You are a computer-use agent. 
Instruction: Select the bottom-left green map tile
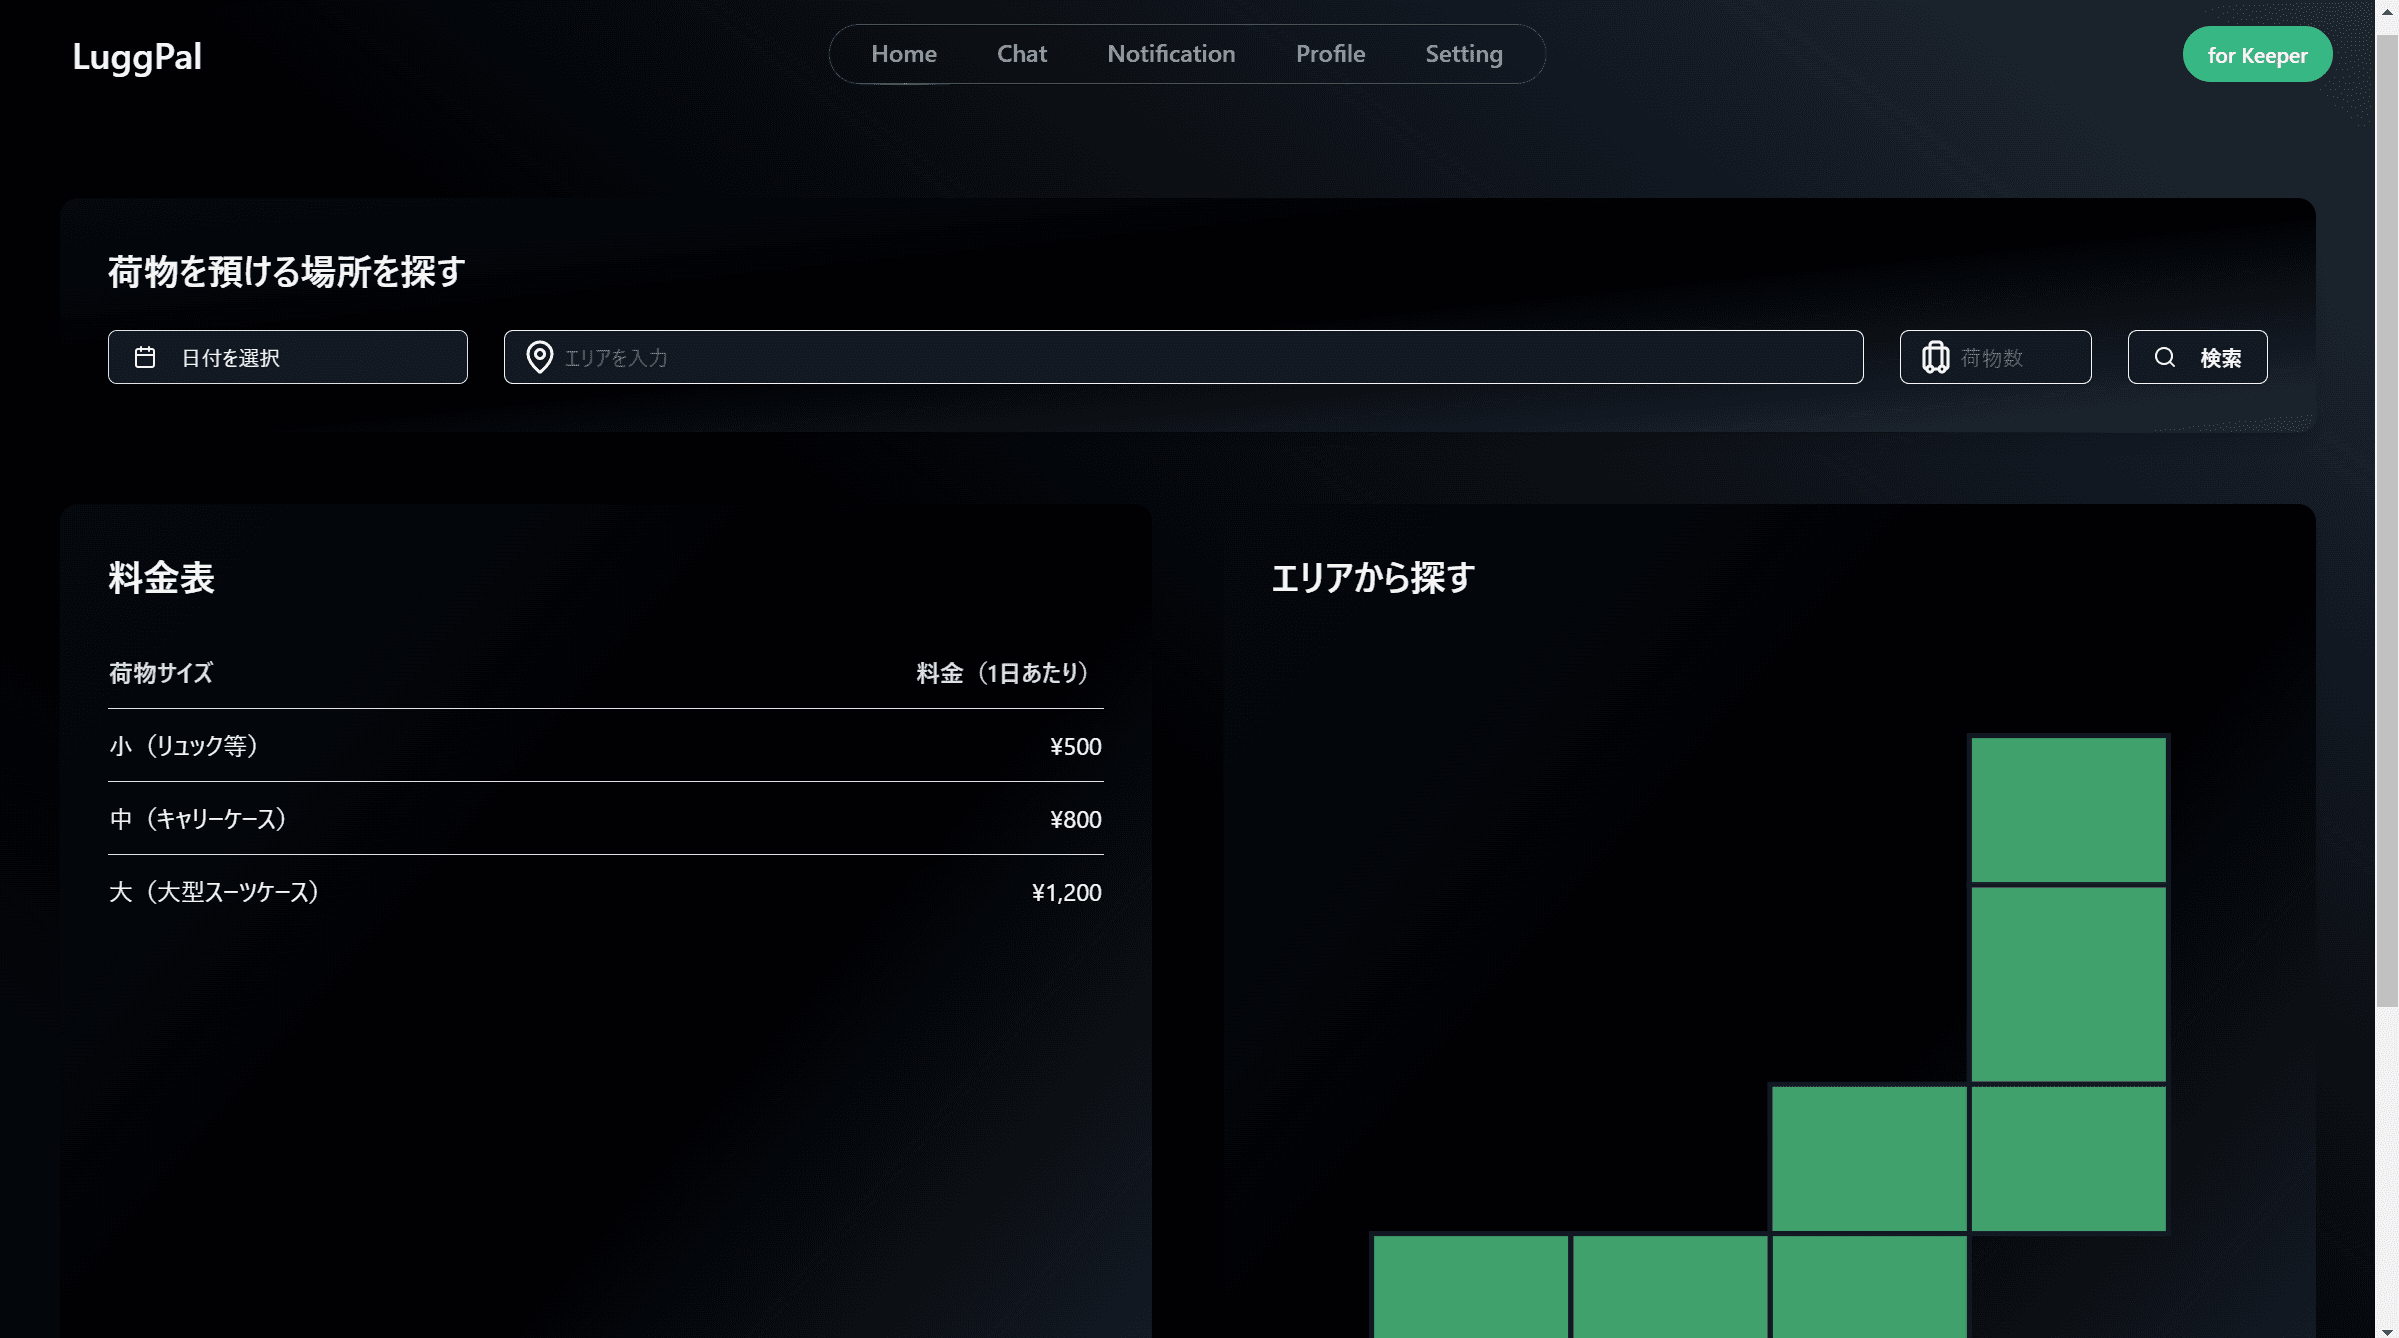pyautogui.click(x=1470, y=1286)
